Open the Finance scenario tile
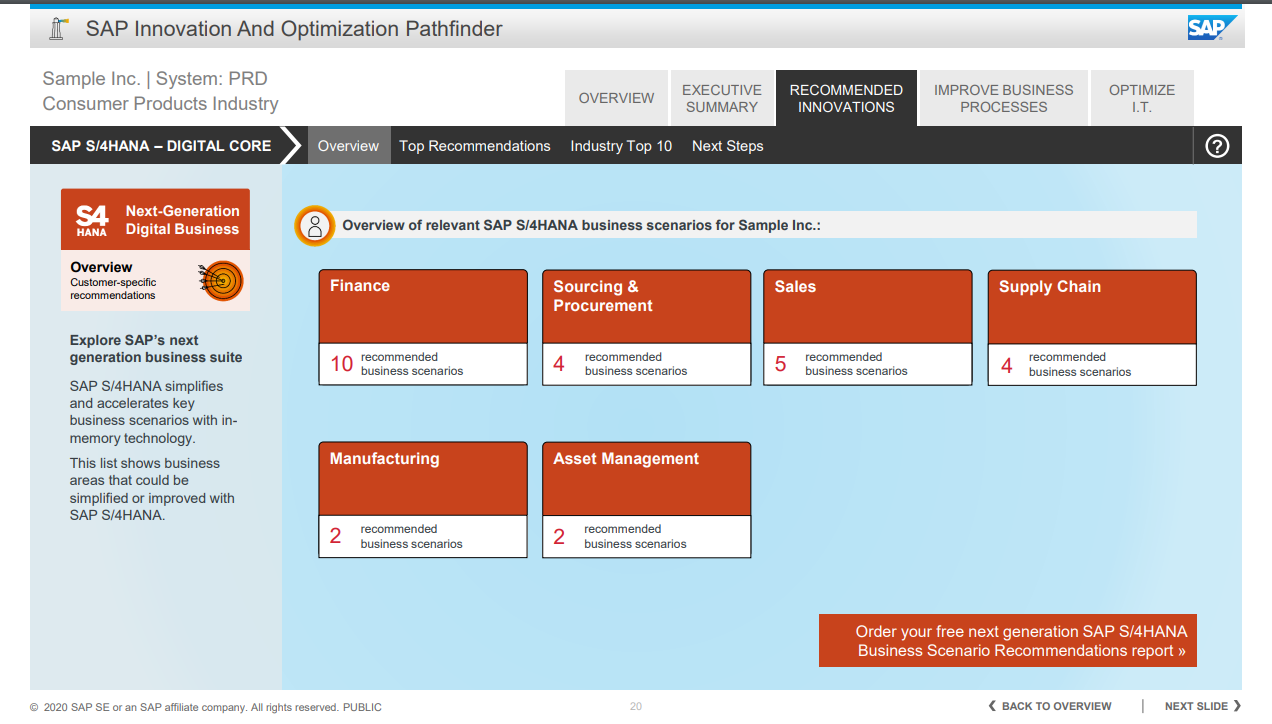Image resolution: width=1272 pixels, height=724 pixels. pyautogui.click(x=423, y=327)
